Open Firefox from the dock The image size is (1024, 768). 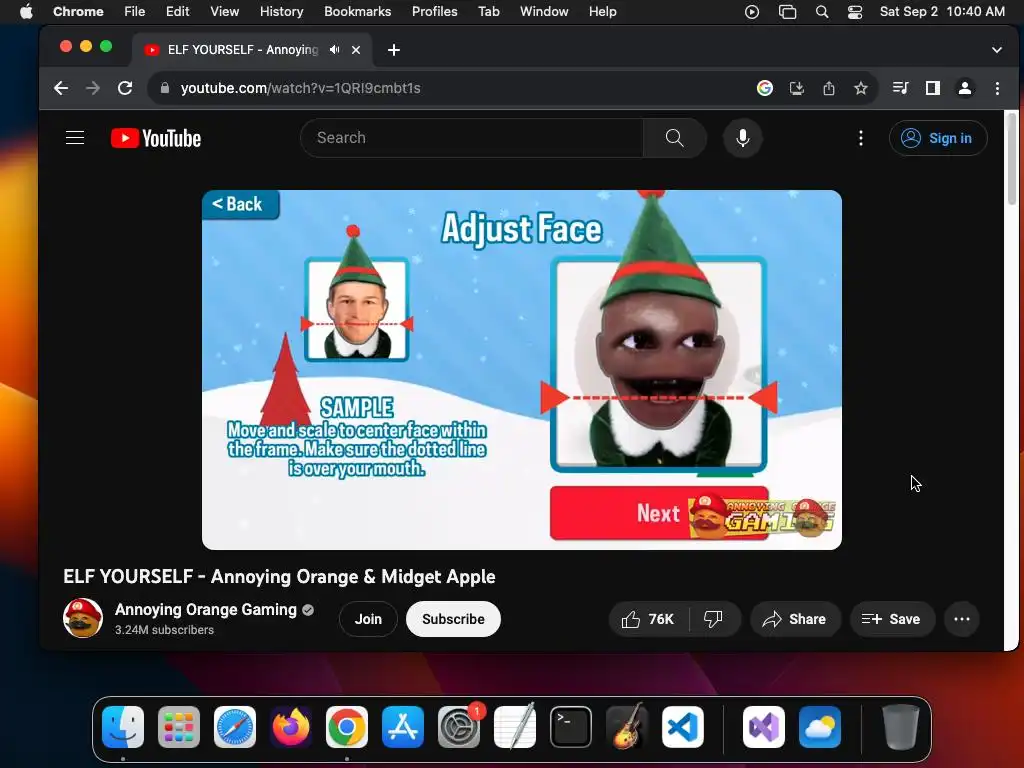click(291, 727)
